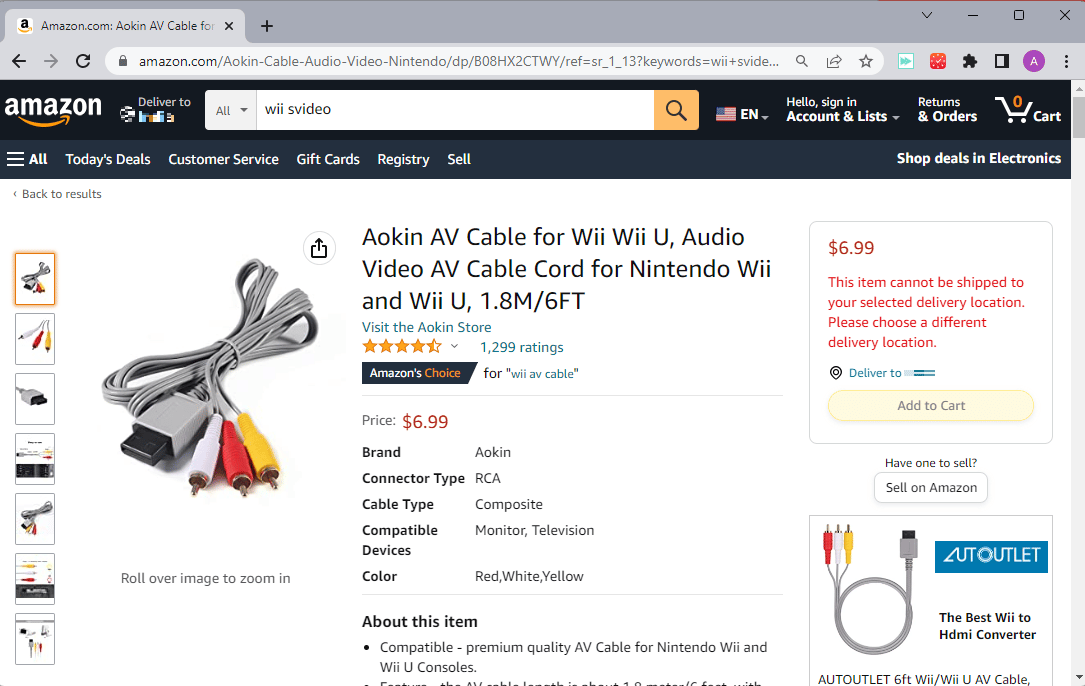Image resolution: width=1085 pixels, height=686 pixels.
Task: Click the delivery location pin icon
Action: point(835,372)
